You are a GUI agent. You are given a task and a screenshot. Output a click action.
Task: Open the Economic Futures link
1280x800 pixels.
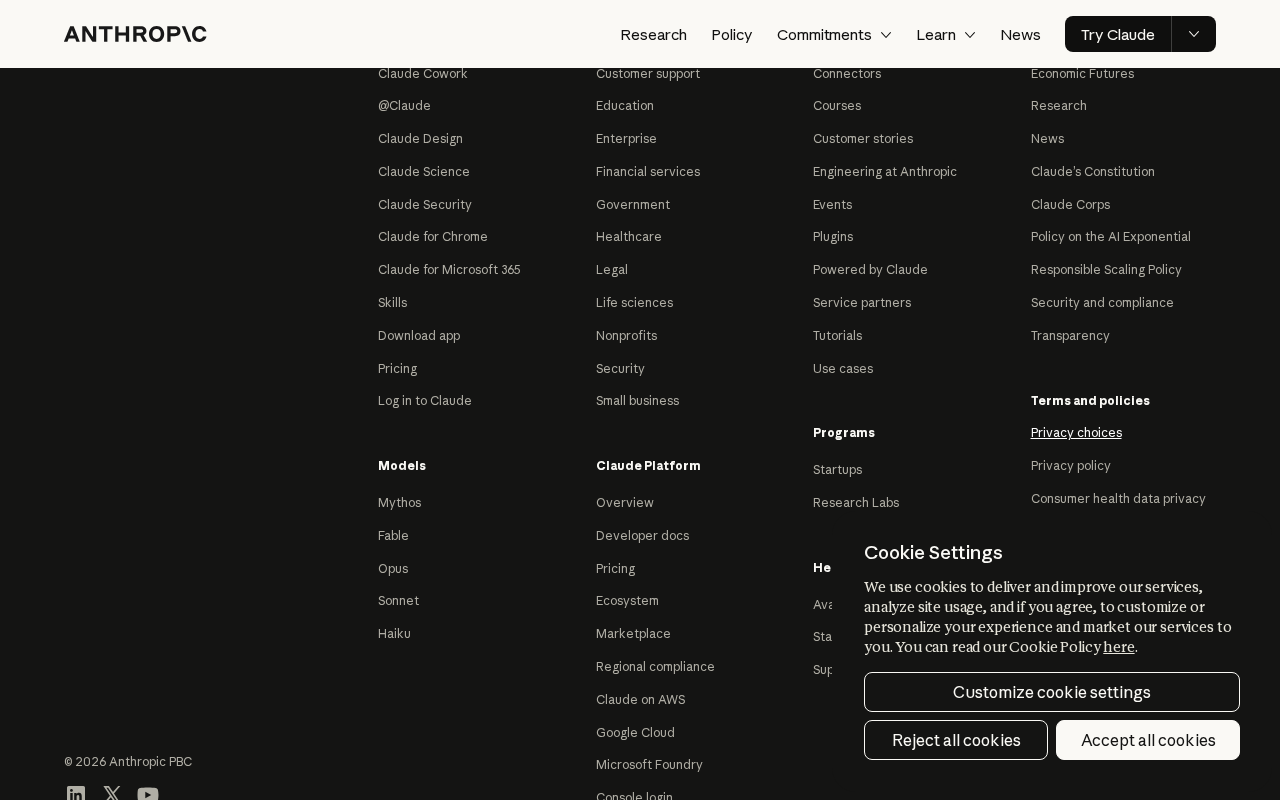click(x=1082, y=73)
